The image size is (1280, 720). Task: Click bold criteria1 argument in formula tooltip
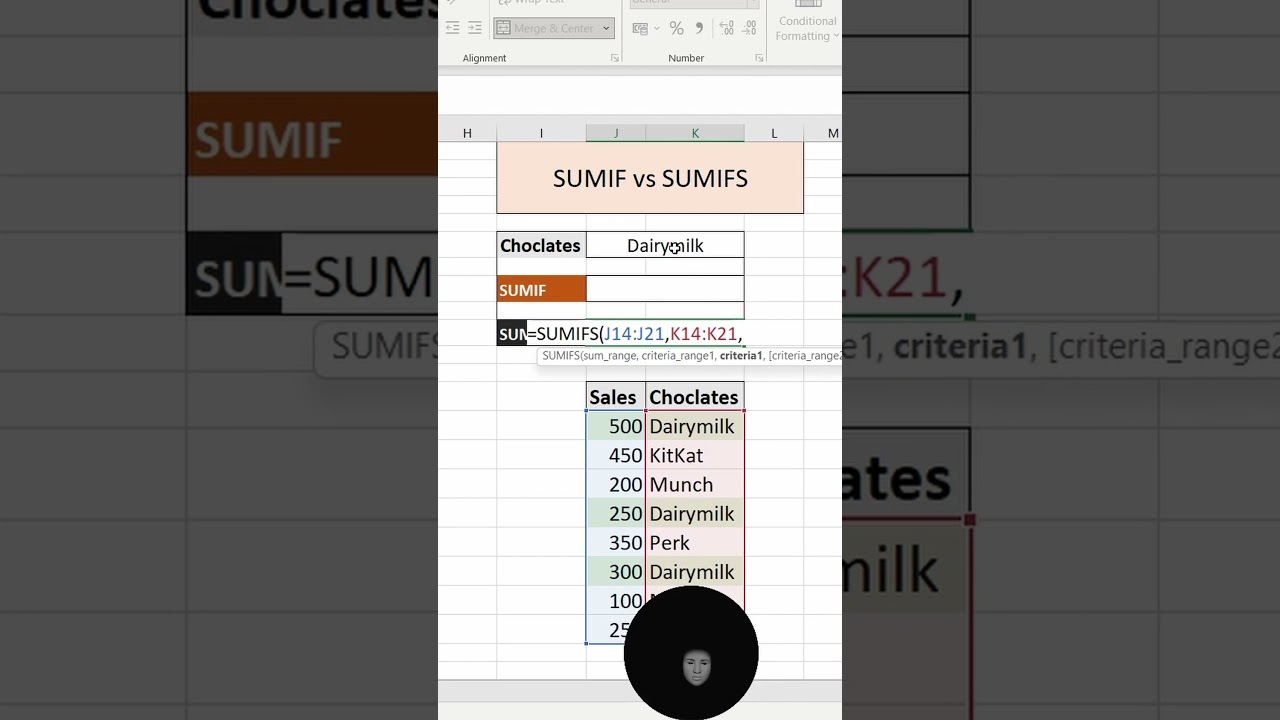click(x=741, y=356)
